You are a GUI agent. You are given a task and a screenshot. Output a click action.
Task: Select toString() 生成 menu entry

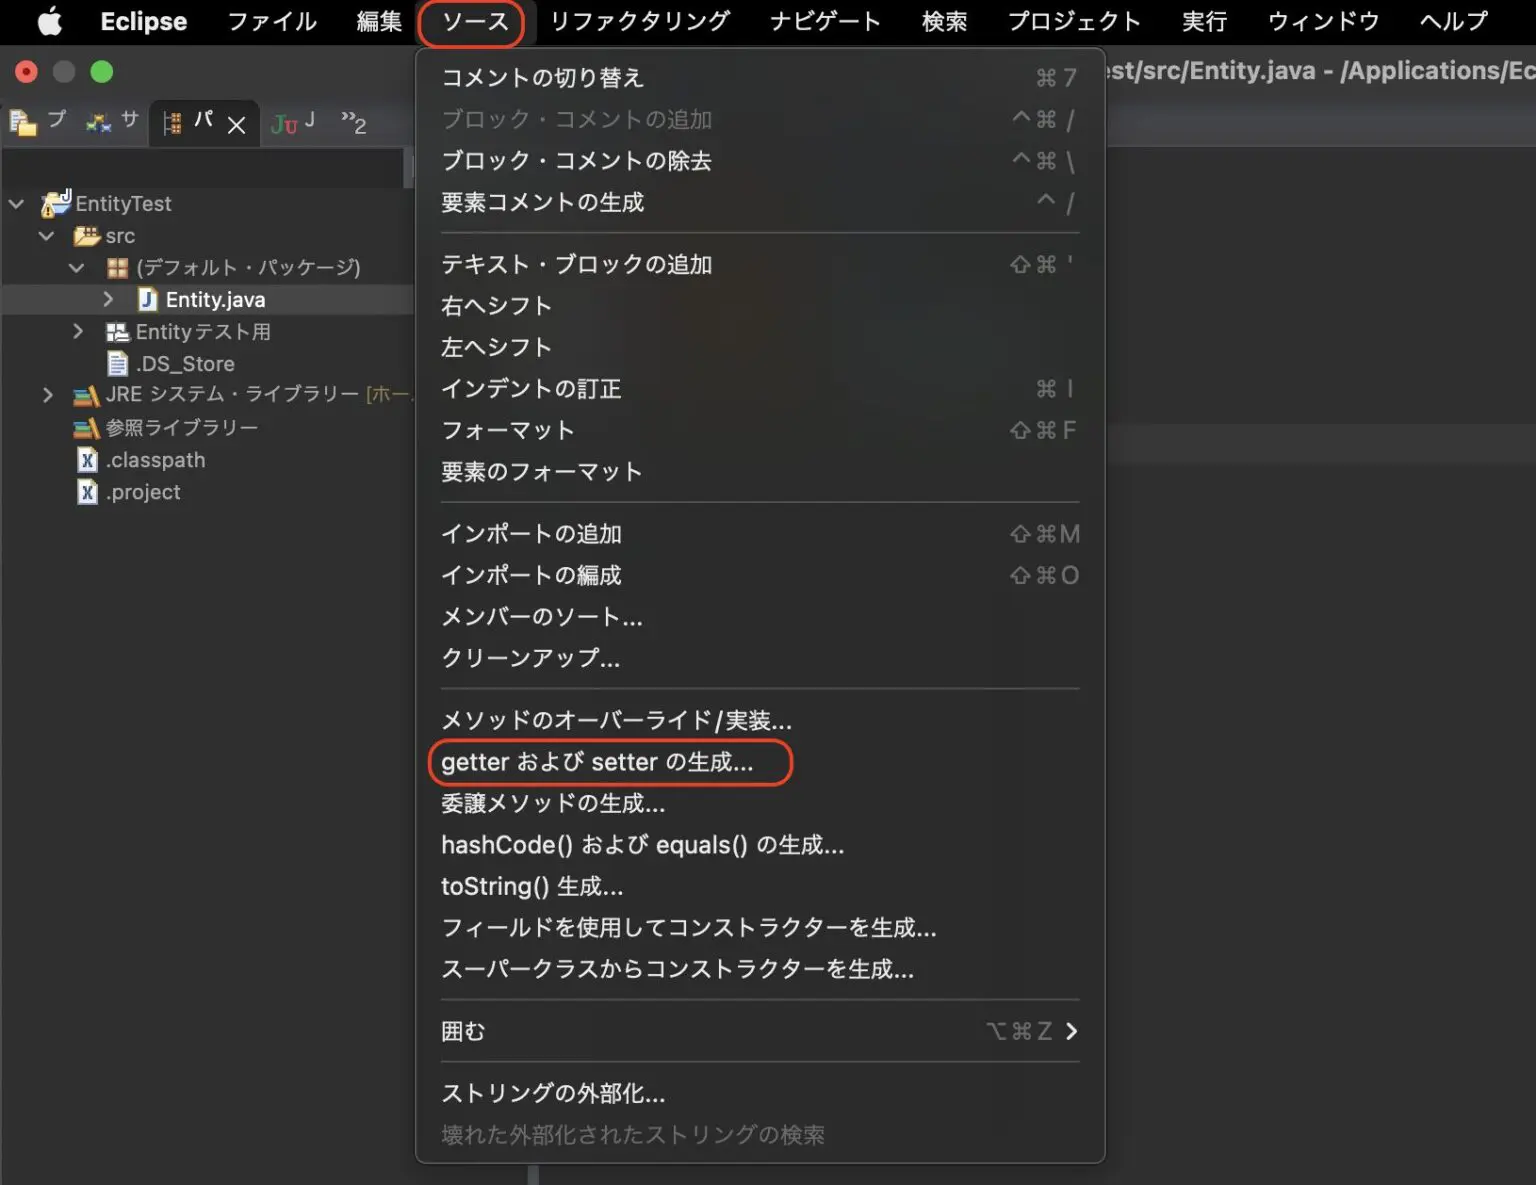(x=531, y=886)
